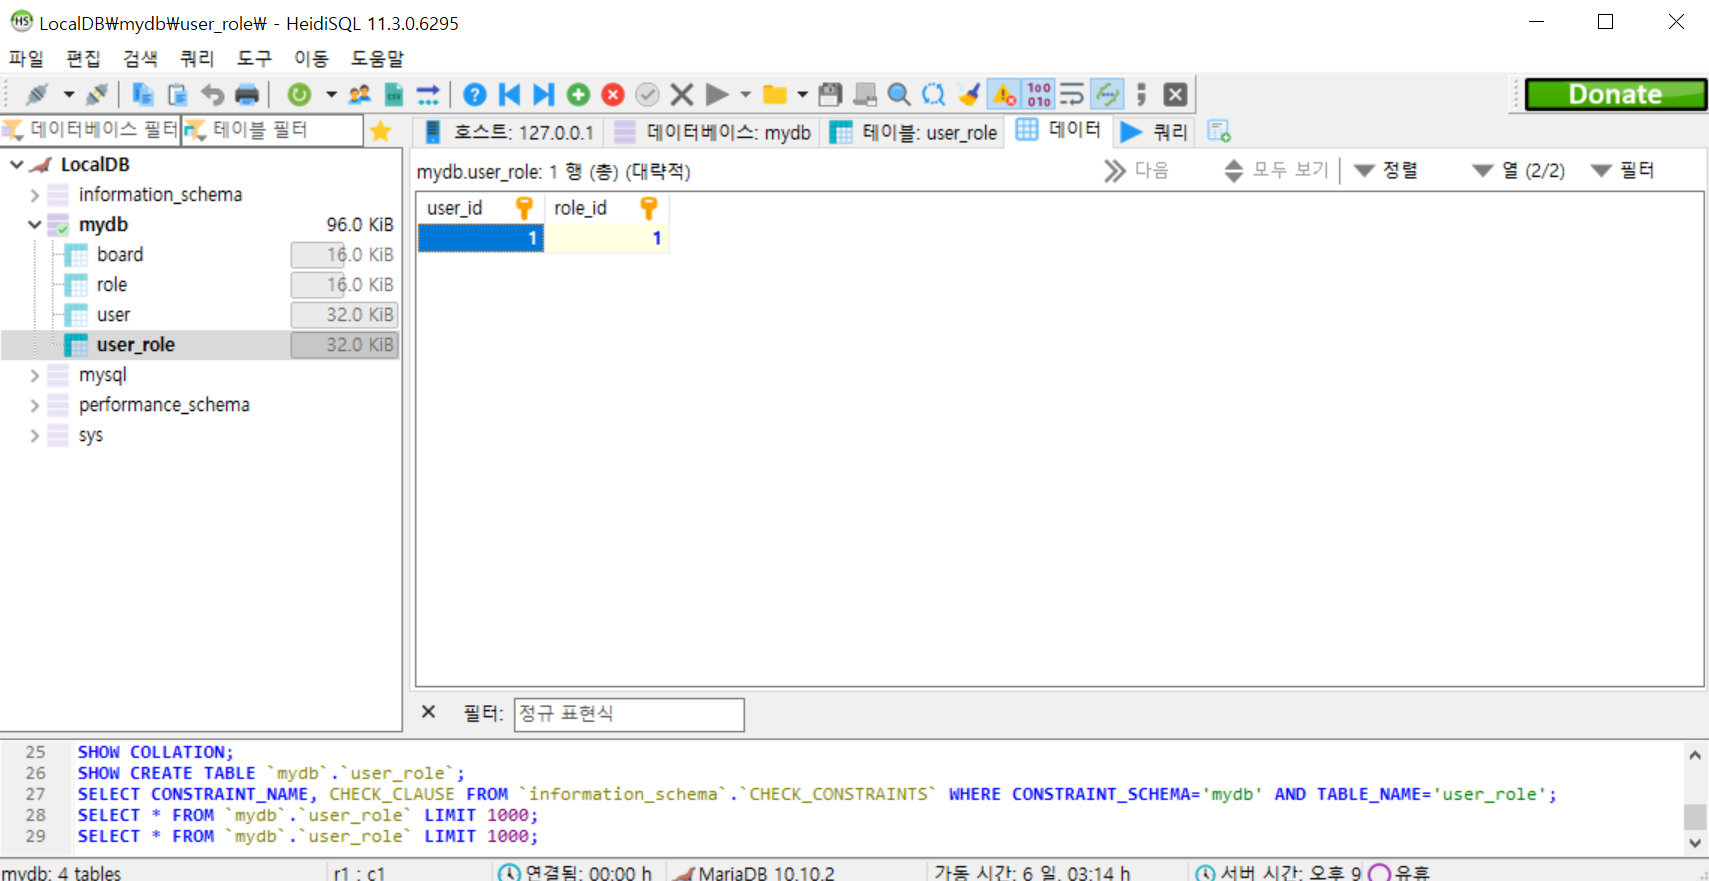Click the 정규 표현식 filter input field
This screenshot has width=1709, height=881.
tap(629, 714)
